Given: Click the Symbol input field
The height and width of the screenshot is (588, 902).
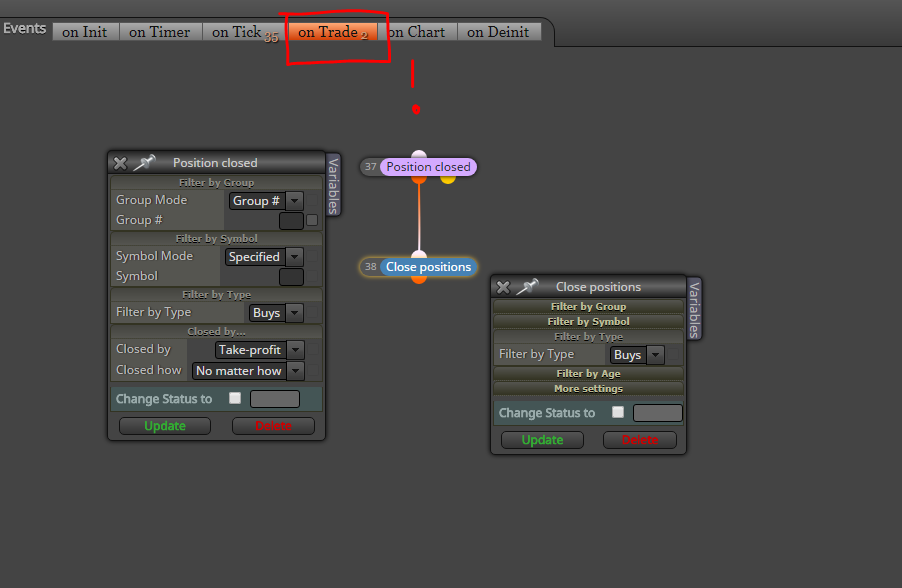Looking at the screenshot, I should [x=291, y=277].
